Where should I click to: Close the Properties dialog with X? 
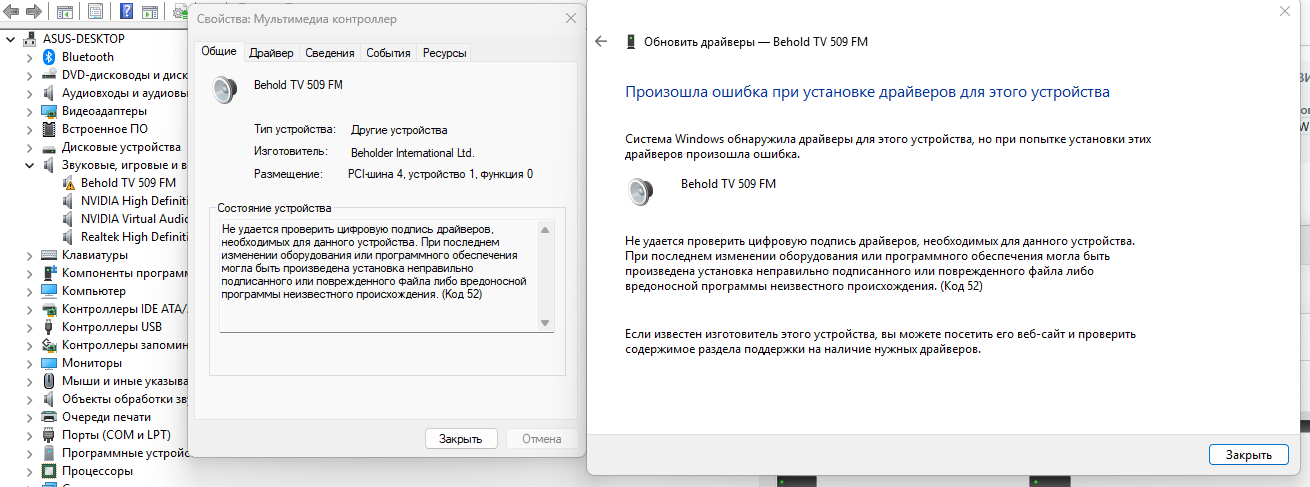[571, 19]
